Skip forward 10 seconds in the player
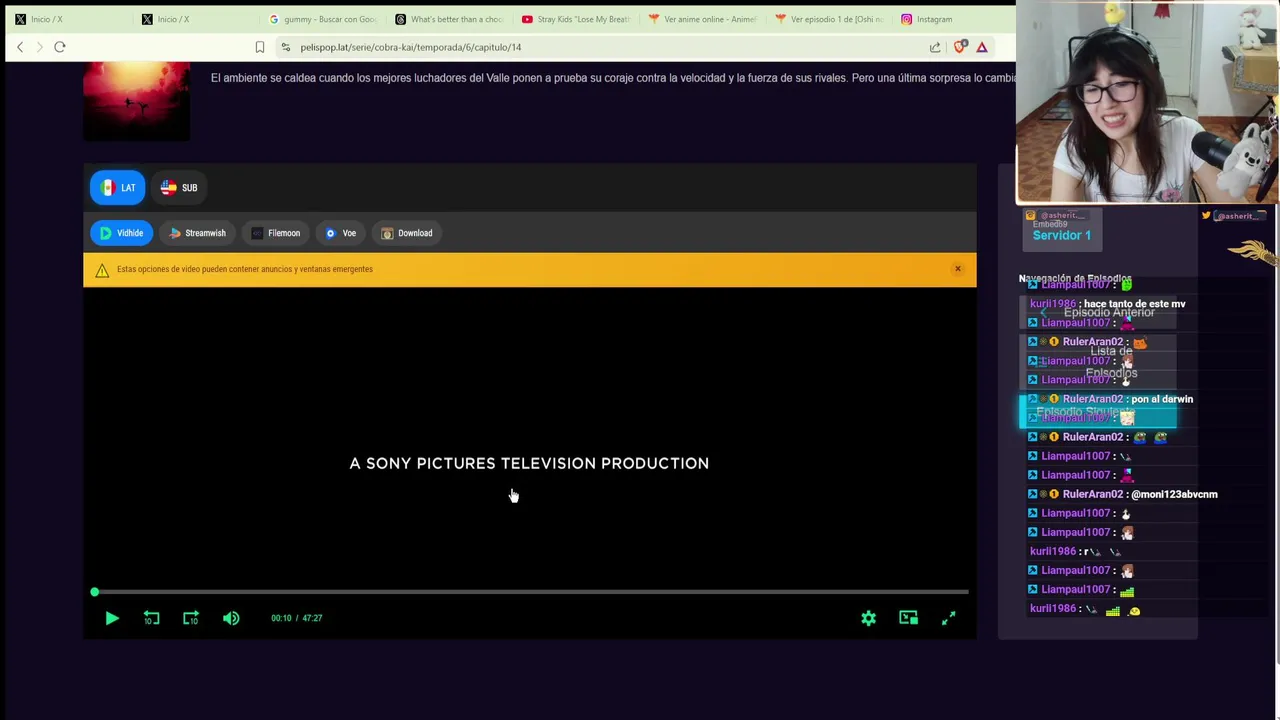Image resolution: width=1280 pixels, height=720 pixels. tap(191, 618)
